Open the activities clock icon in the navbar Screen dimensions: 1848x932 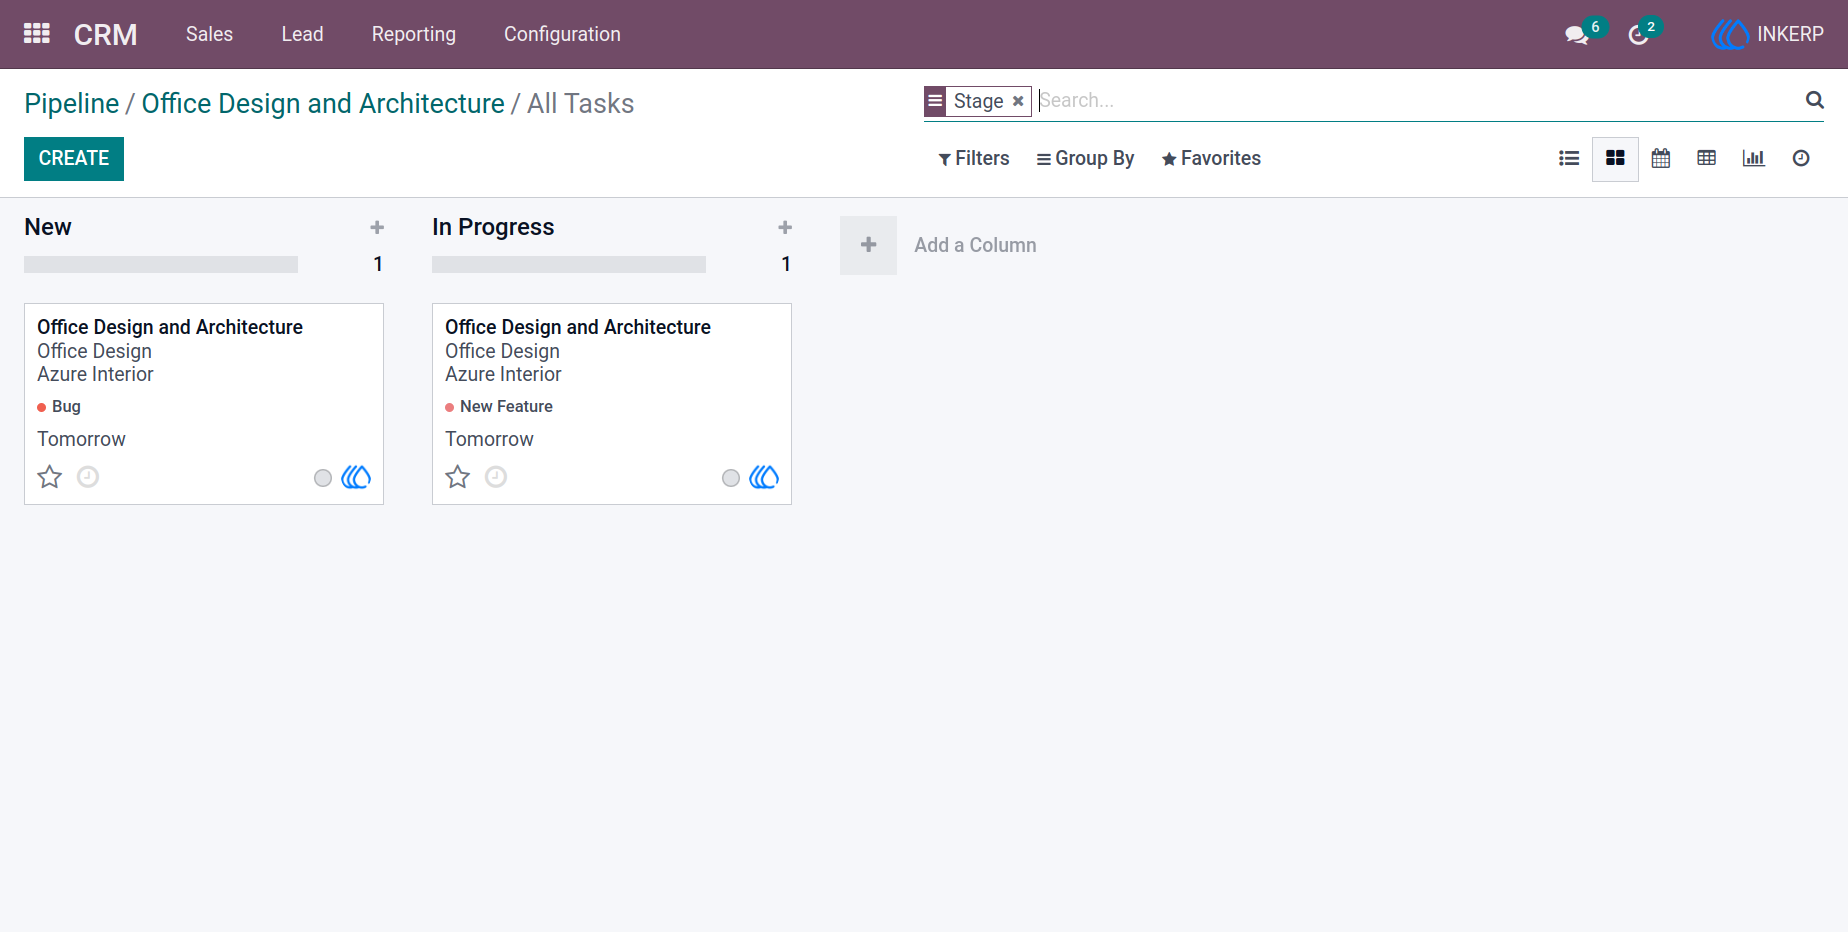[1638, 35]
